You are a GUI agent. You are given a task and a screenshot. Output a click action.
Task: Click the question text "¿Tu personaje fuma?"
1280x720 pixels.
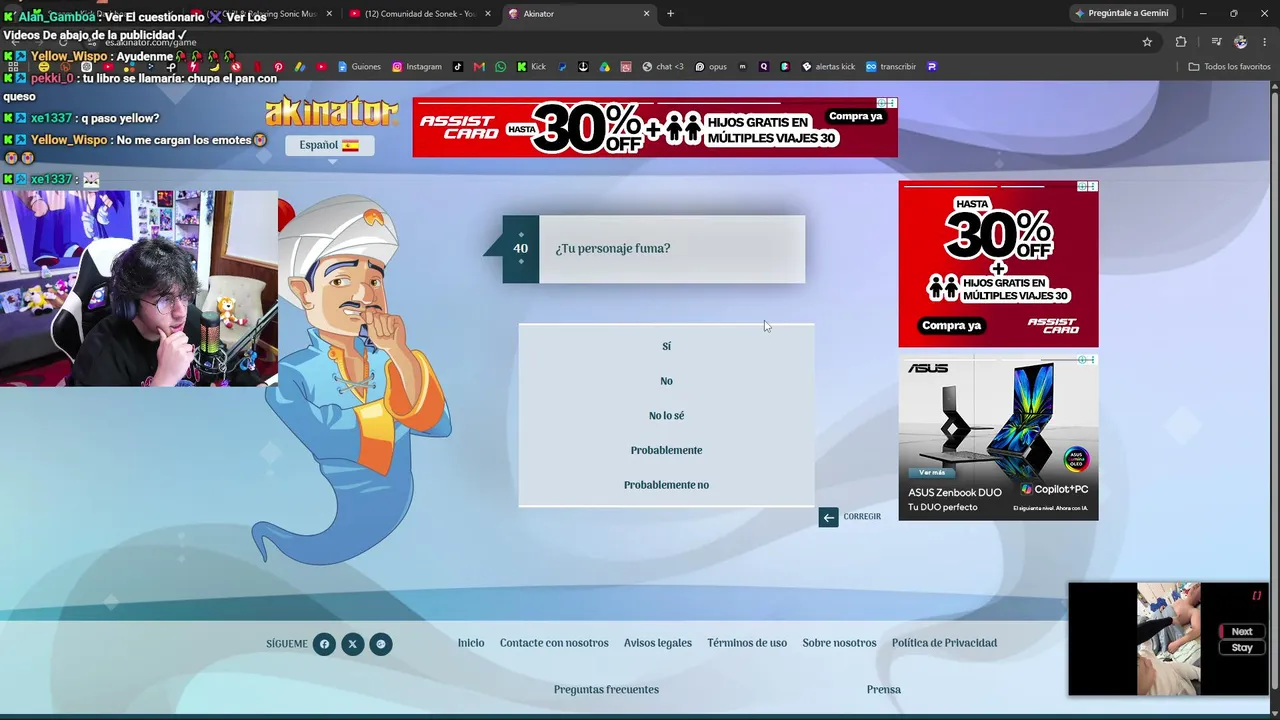[x=613, y=248]
